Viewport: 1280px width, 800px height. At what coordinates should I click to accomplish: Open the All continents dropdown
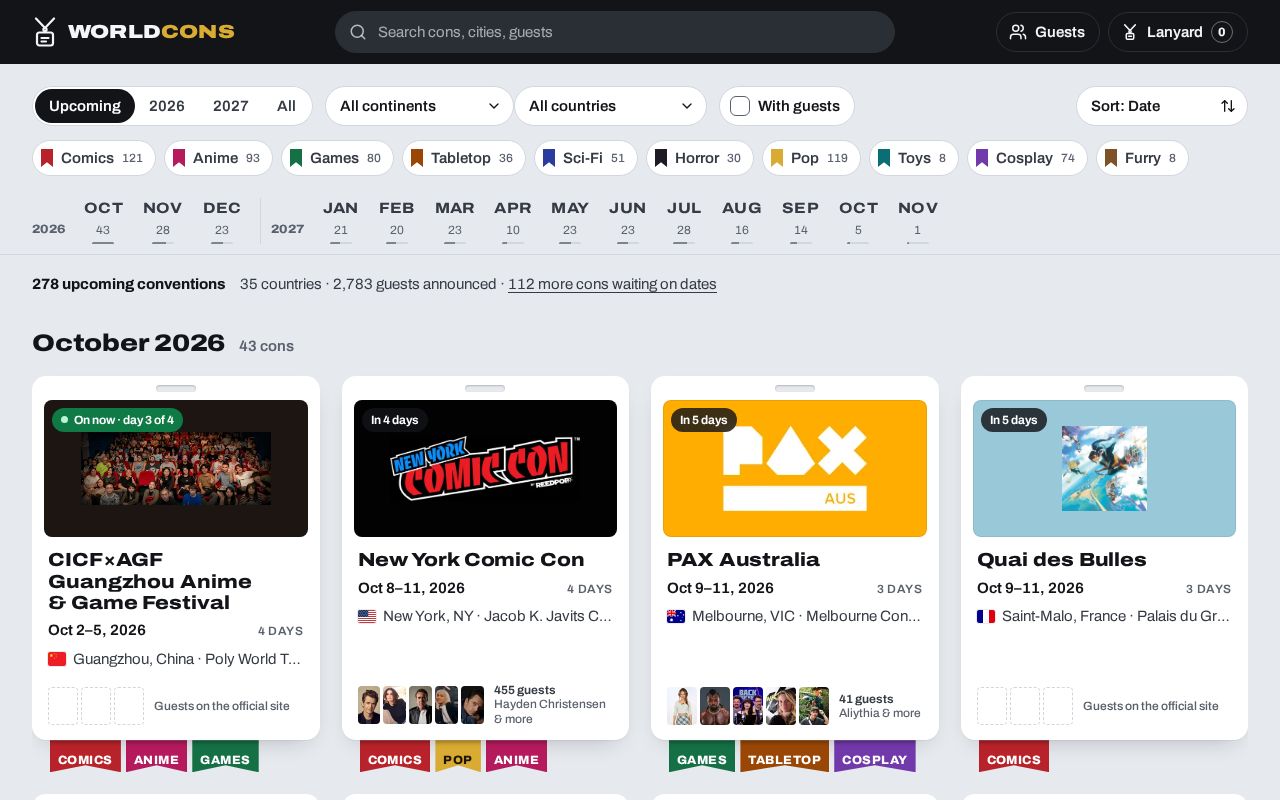(419, 106)
